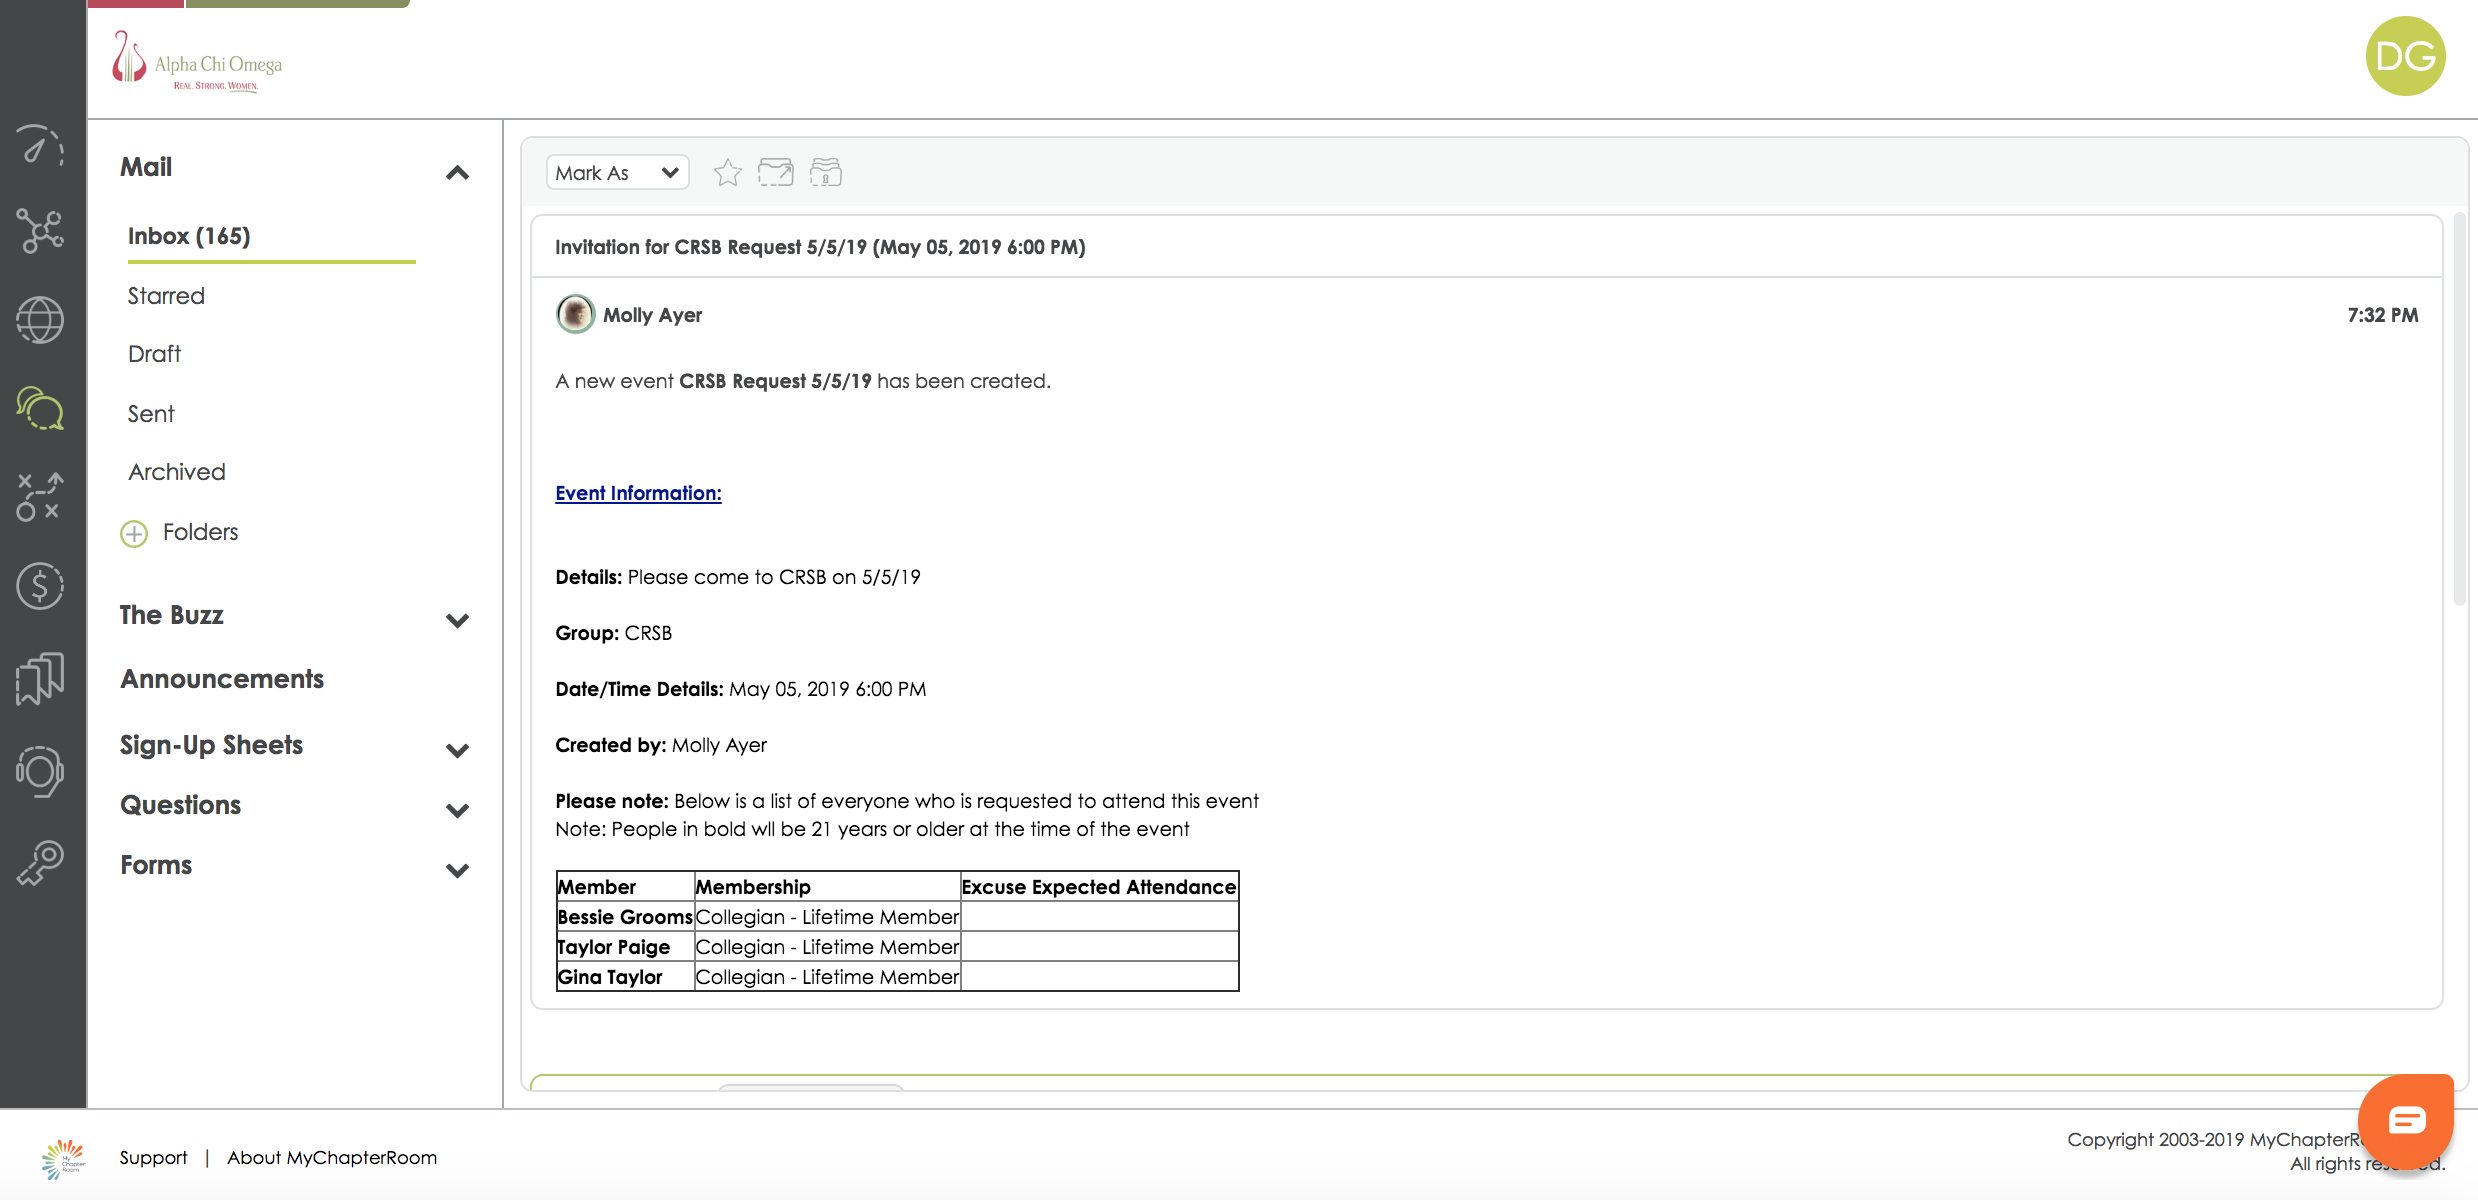Open the orange chat widget button

click(x=2405, y=1120)
